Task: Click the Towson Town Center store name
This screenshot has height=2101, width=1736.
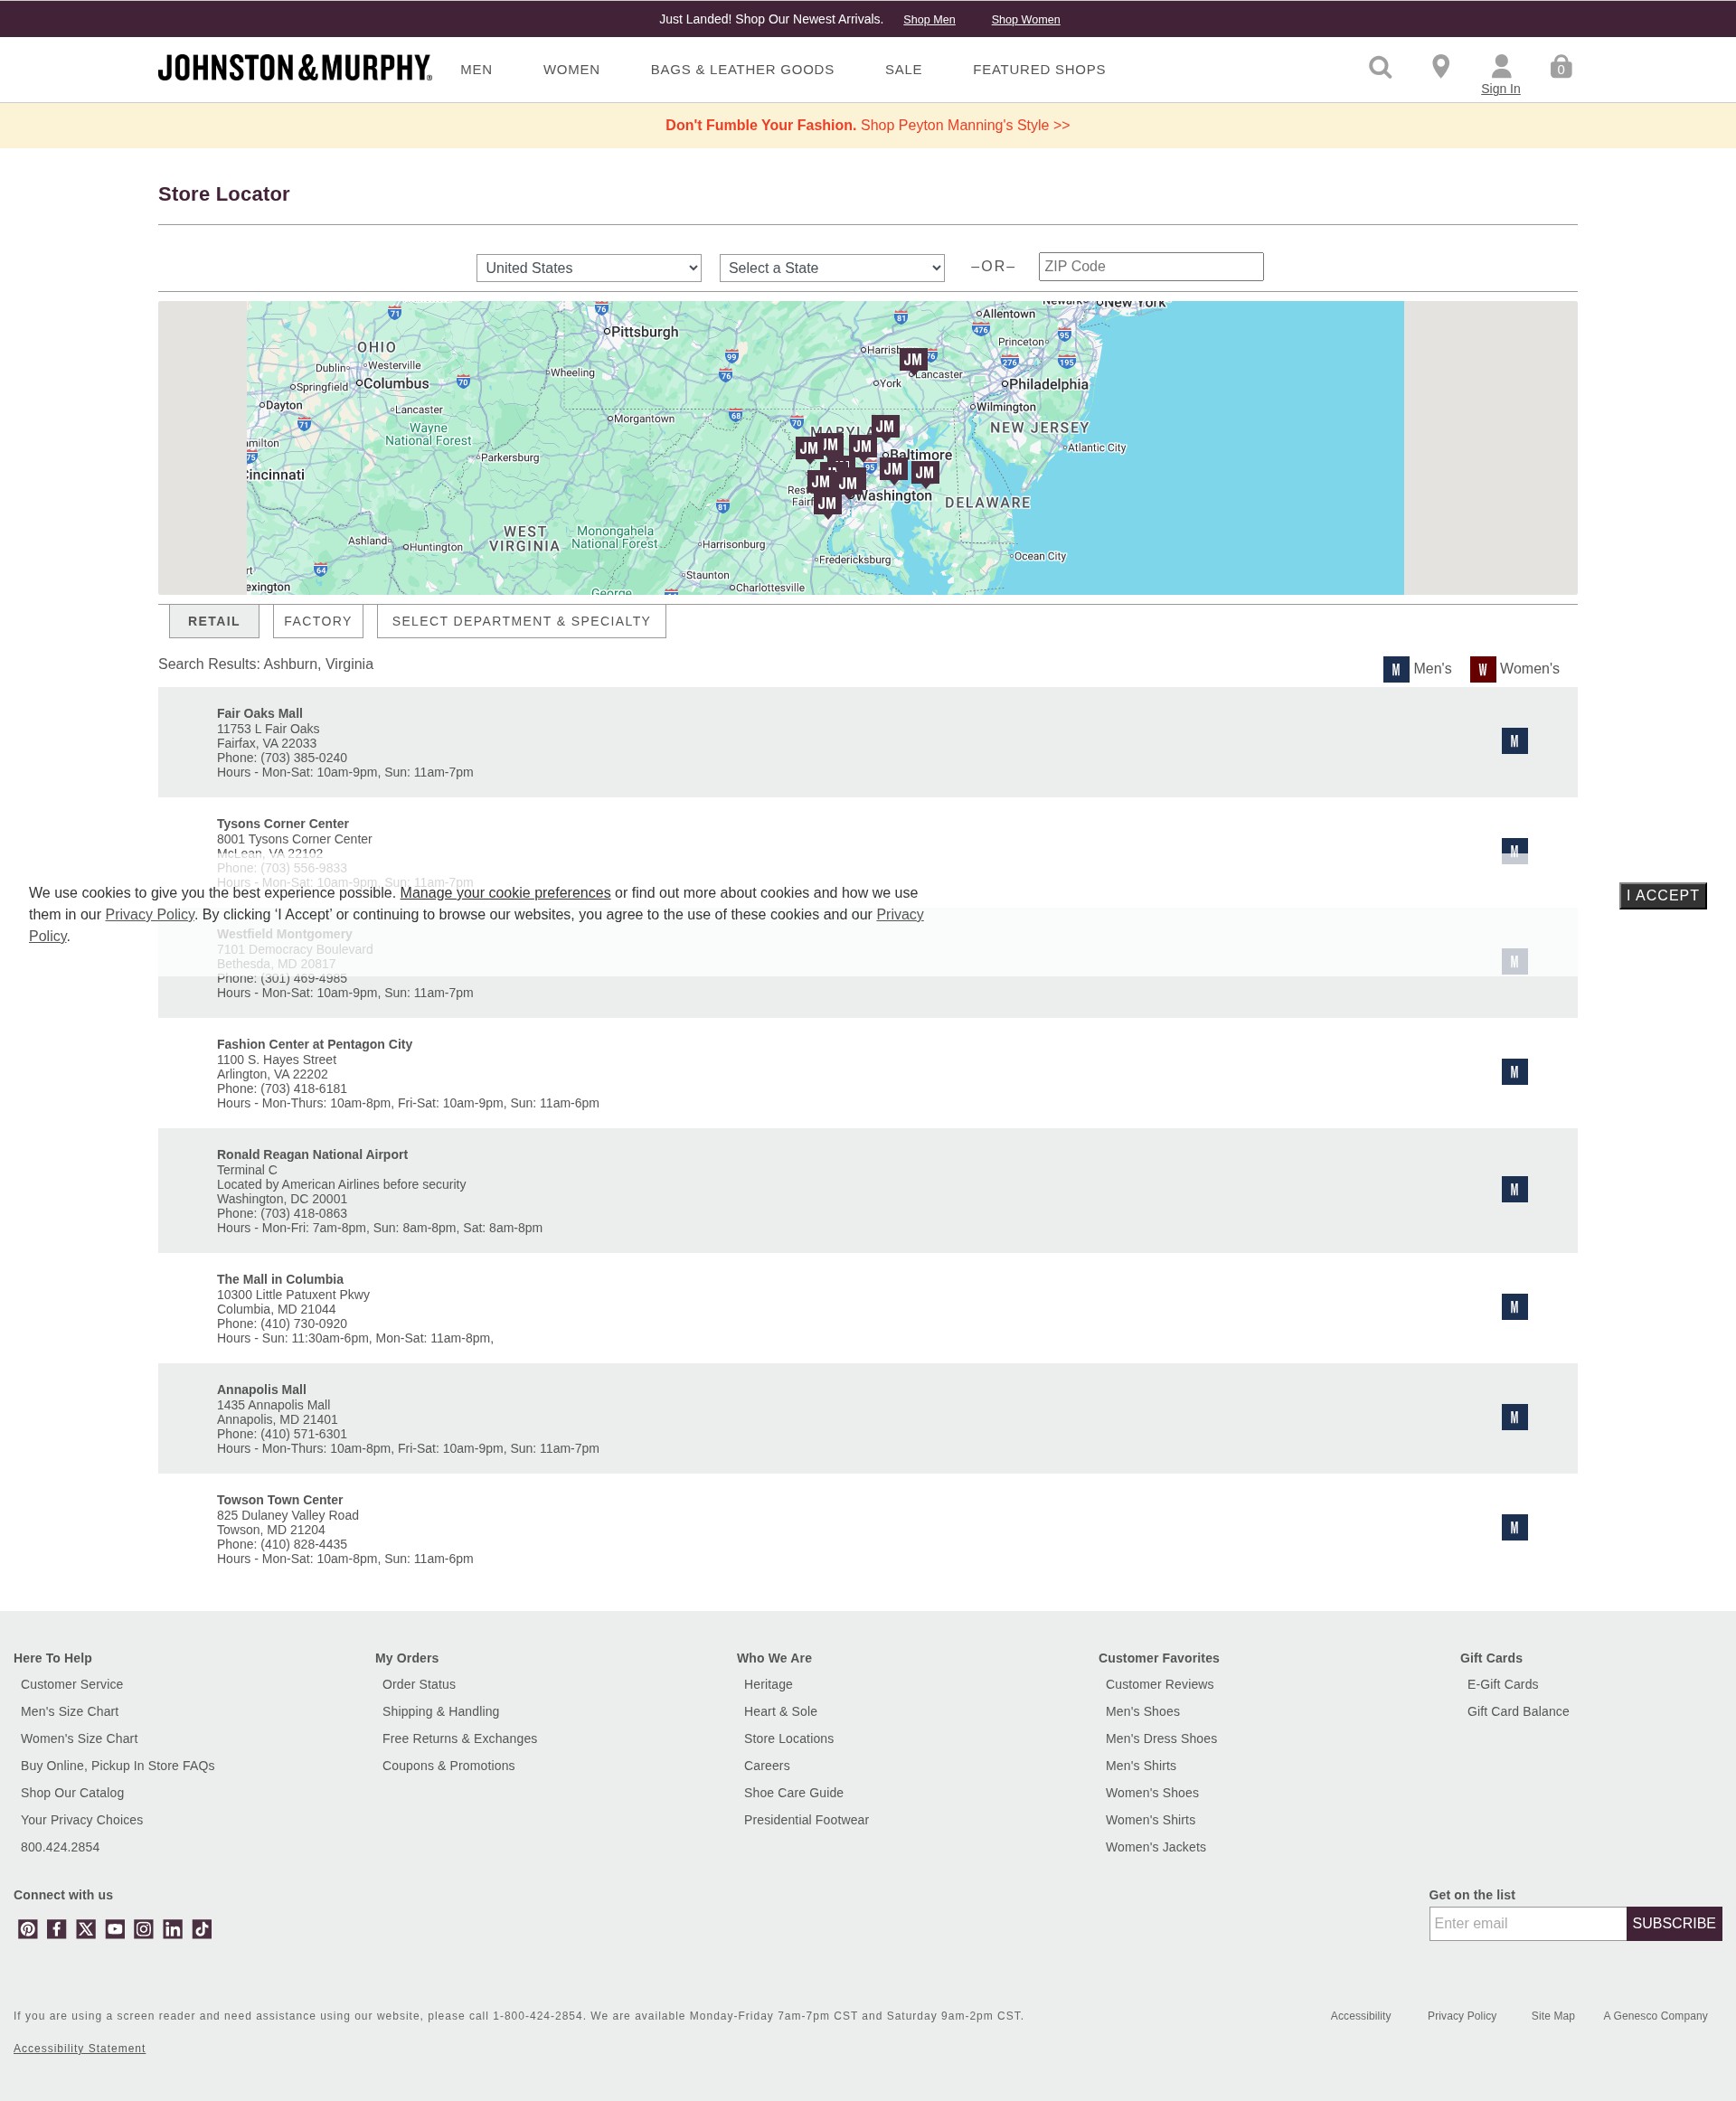Action: coord(280,1499)
